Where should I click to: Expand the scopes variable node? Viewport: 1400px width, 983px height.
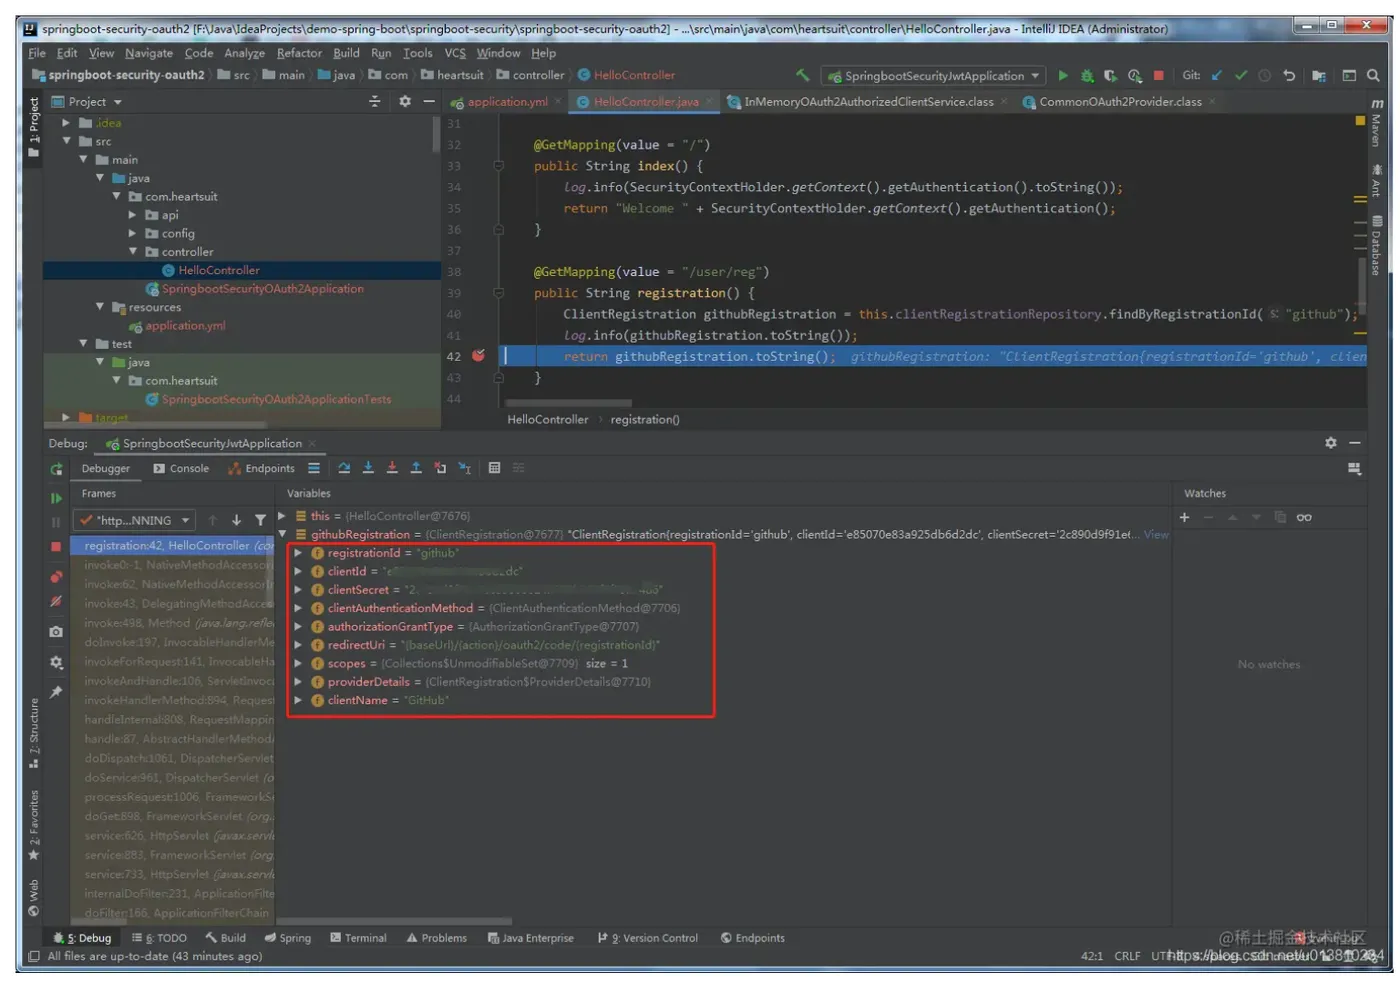point(298,663)
